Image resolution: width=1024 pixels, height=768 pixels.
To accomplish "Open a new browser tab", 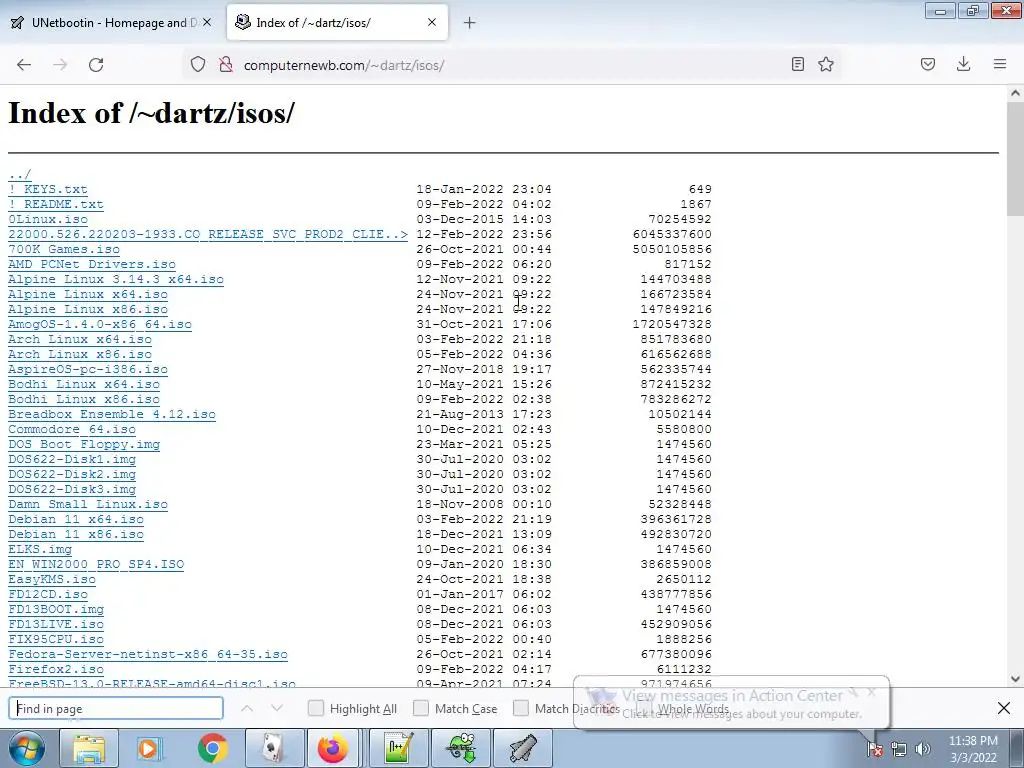I will 470,23.
